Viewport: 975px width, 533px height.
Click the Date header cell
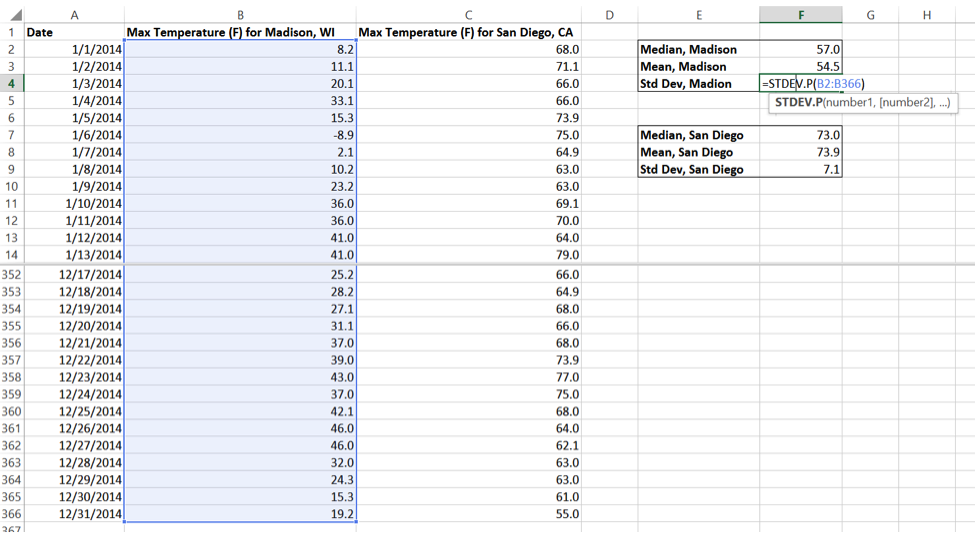[x=75, y=32]
